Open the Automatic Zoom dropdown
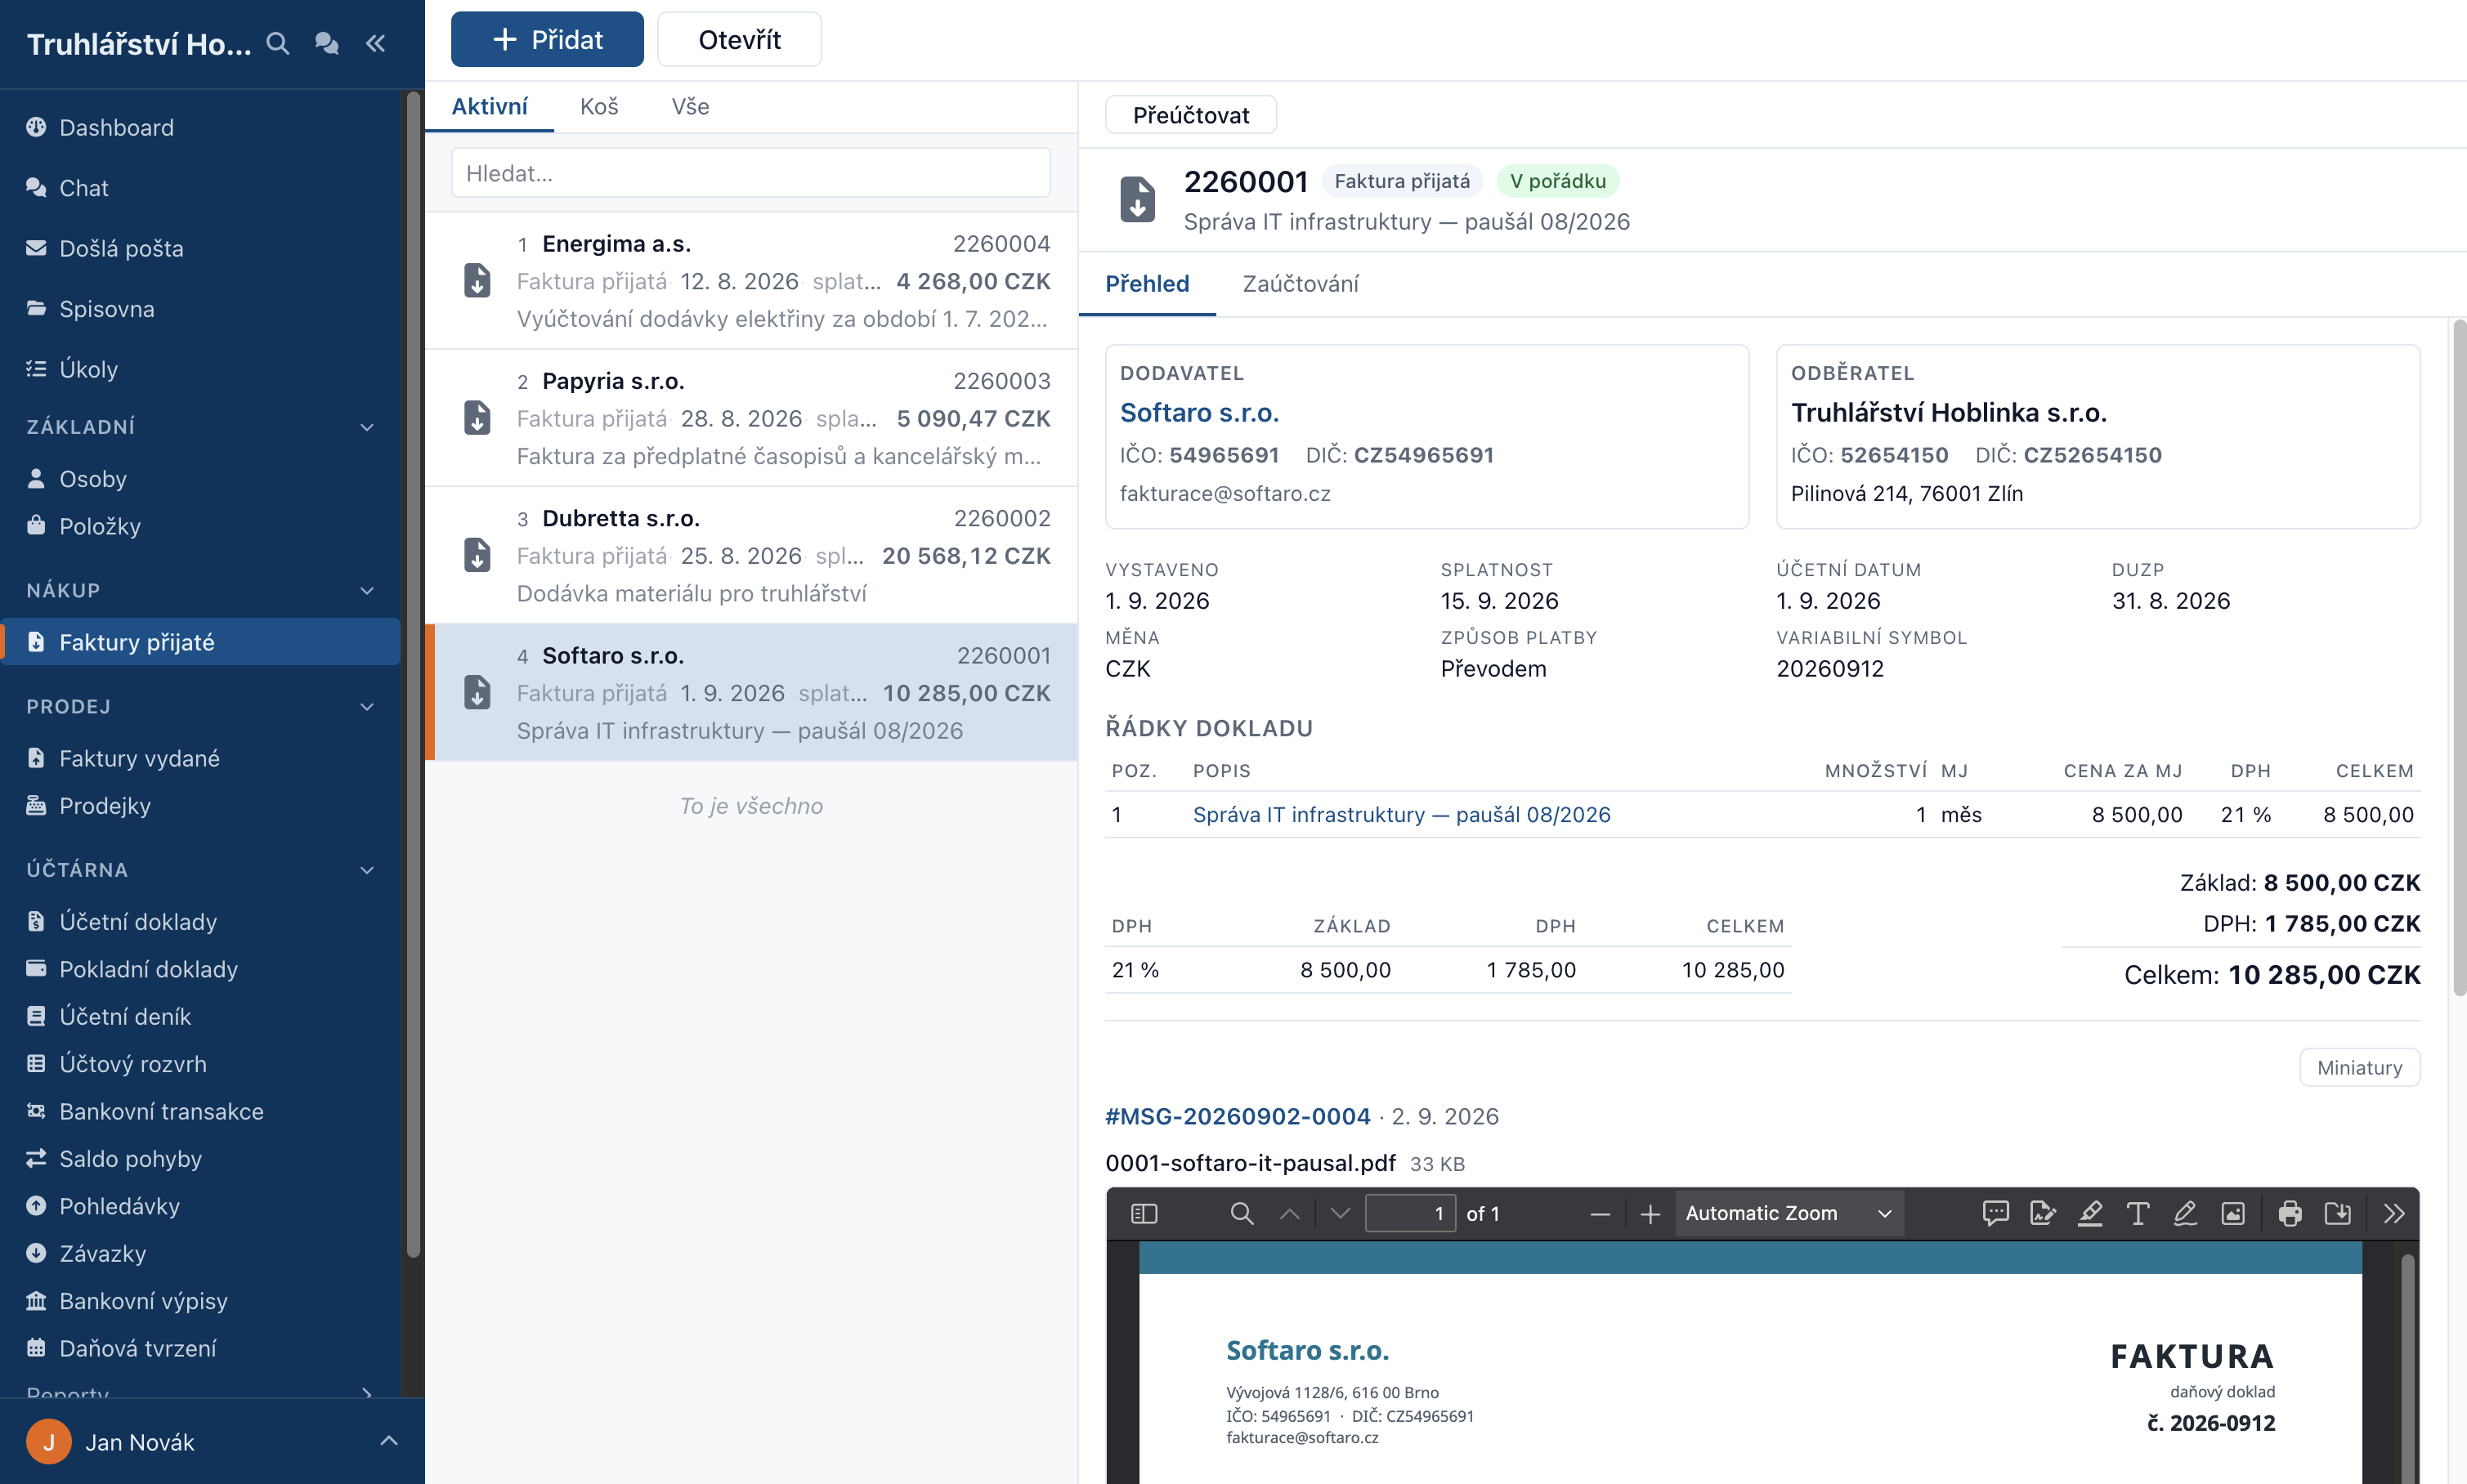 coord(1789,1213)
